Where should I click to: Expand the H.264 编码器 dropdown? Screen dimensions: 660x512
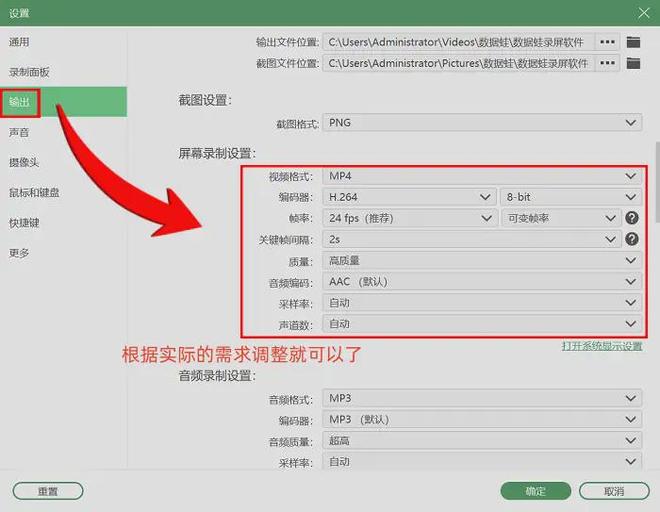click(x=410, y=197)
